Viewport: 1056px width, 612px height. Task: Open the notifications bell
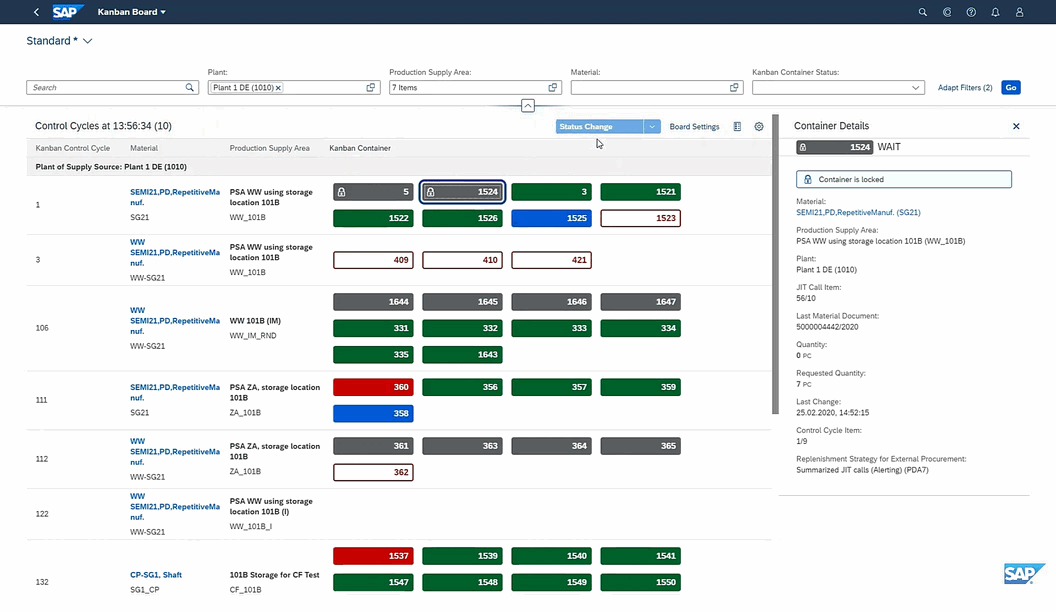click(x=995, y=12)
